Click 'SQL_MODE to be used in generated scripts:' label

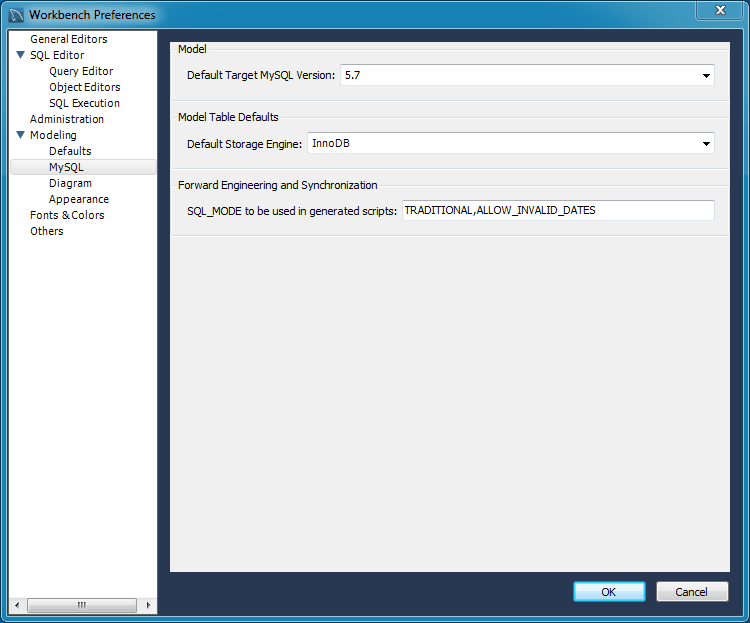pyautogui.click(x=292, y=211)
